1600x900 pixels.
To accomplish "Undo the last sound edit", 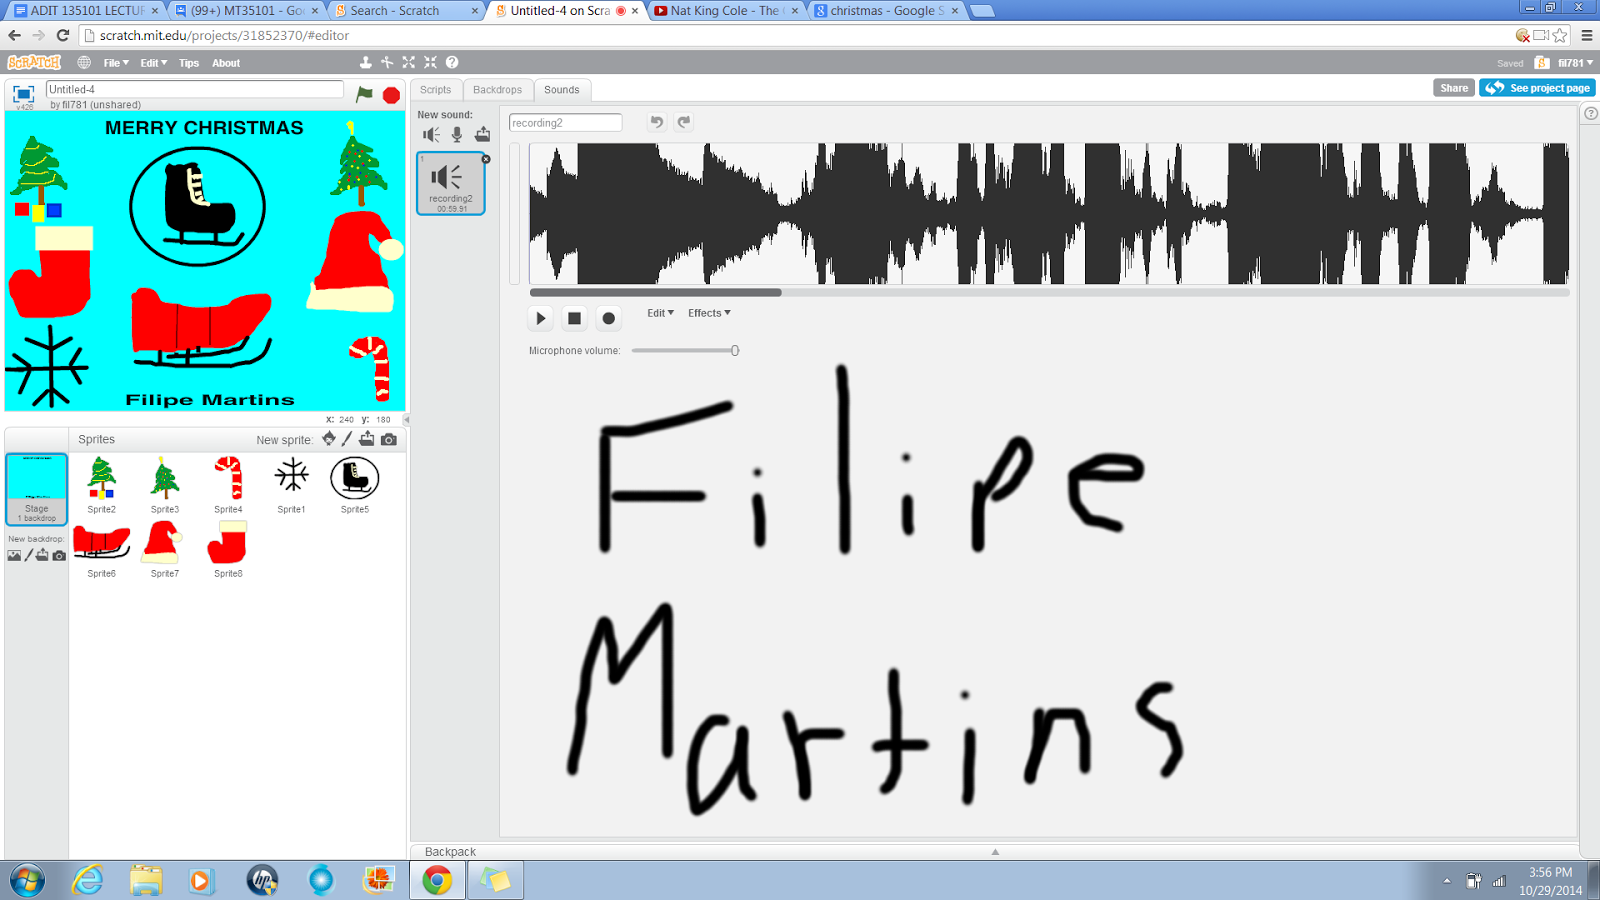I will pyautogui.click(x=656, y=121).
